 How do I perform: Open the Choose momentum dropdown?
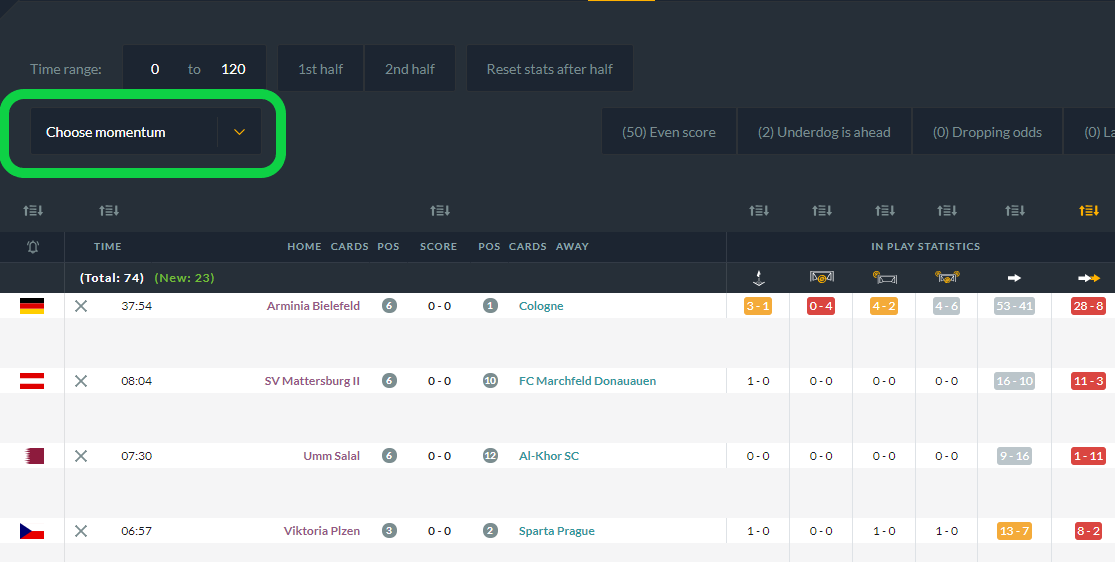point(145,132)
